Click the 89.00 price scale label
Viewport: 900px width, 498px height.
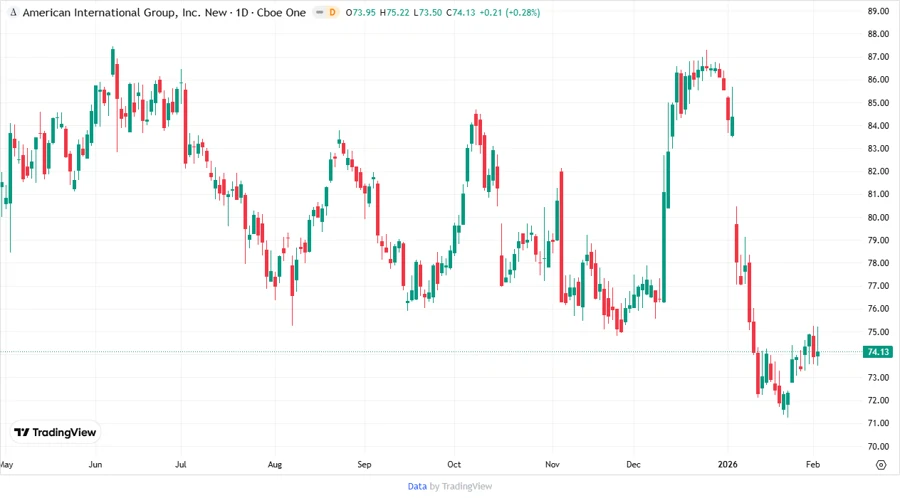click(x=878, y=11)
